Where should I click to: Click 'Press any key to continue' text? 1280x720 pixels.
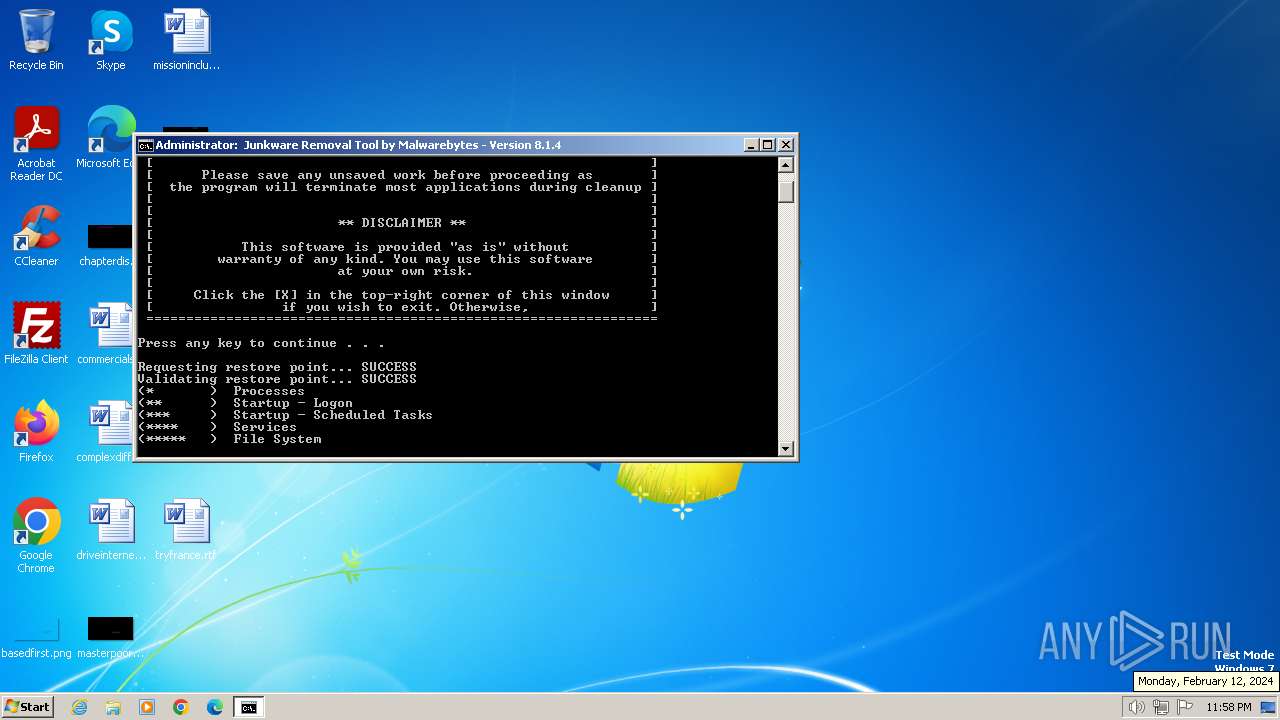(x=261, y=343)
